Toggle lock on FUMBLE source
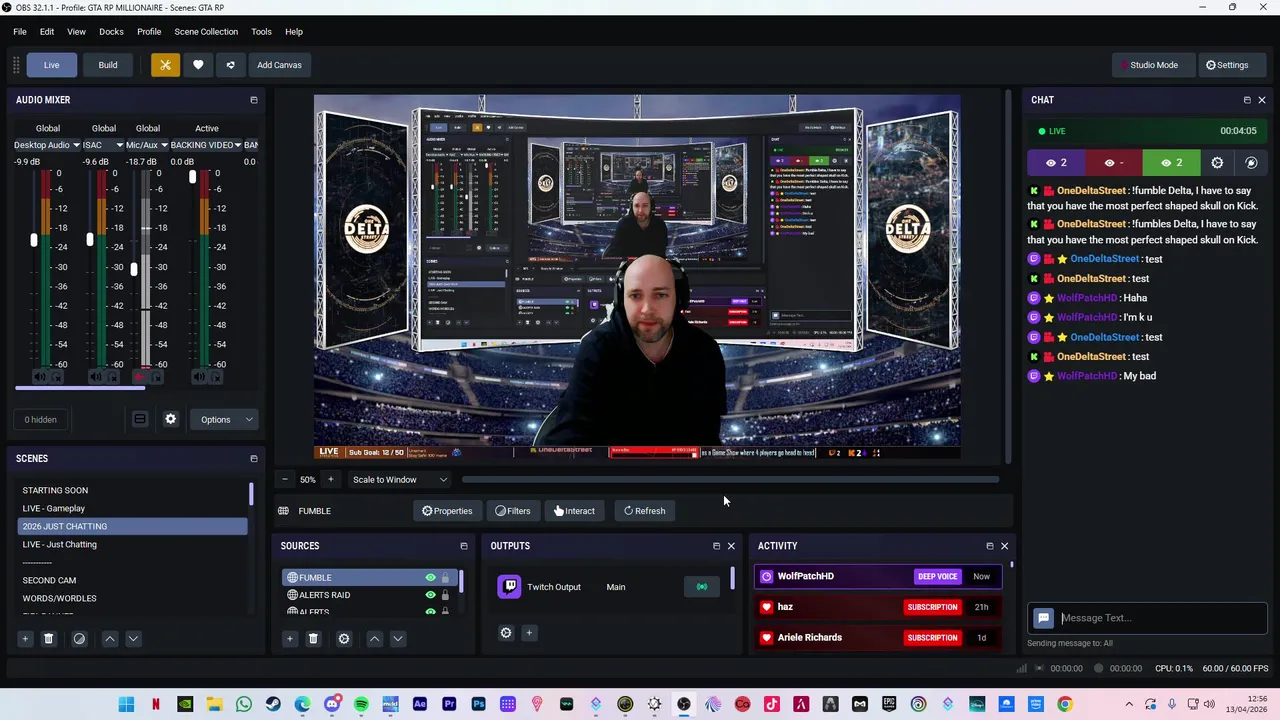This screenshot has width=1280, height=720. pos(445,578)
